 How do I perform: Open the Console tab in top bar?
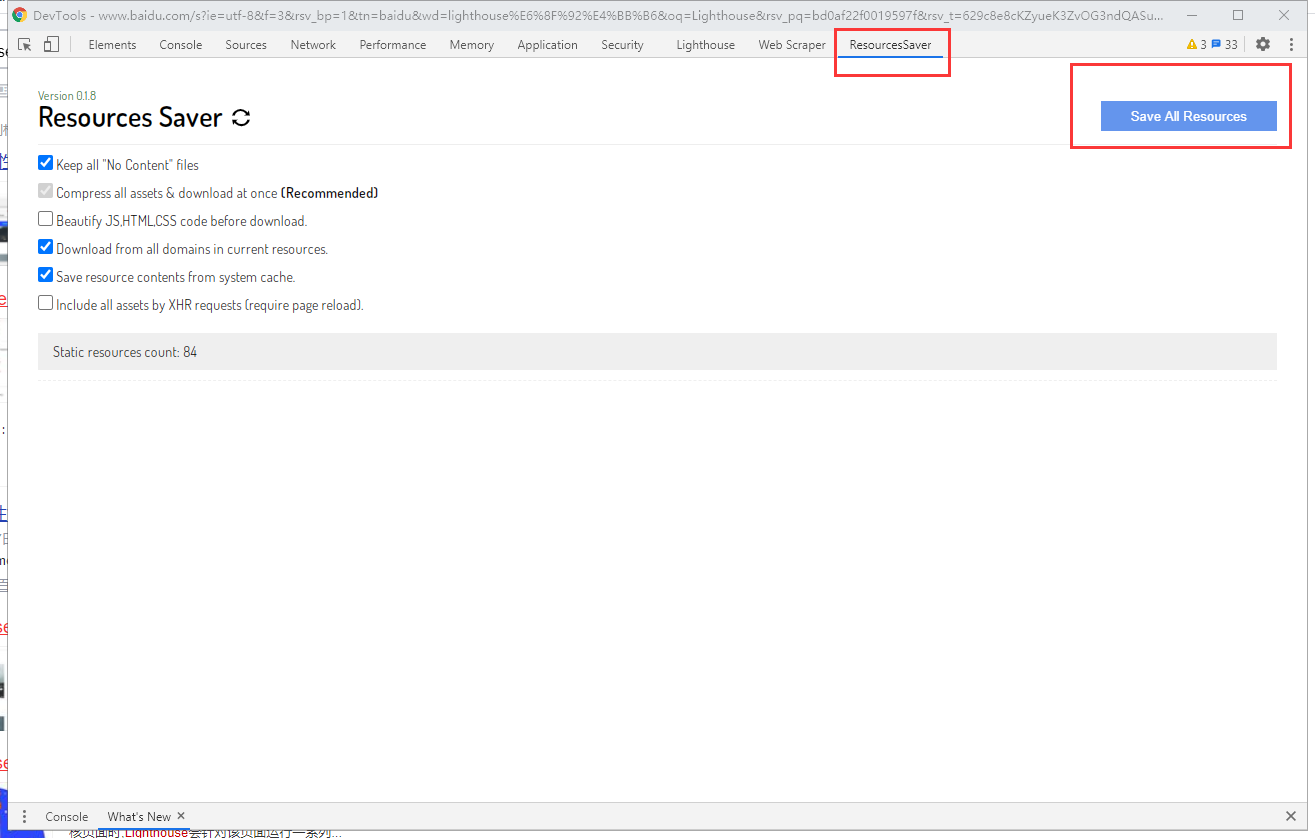coord(181,45)
